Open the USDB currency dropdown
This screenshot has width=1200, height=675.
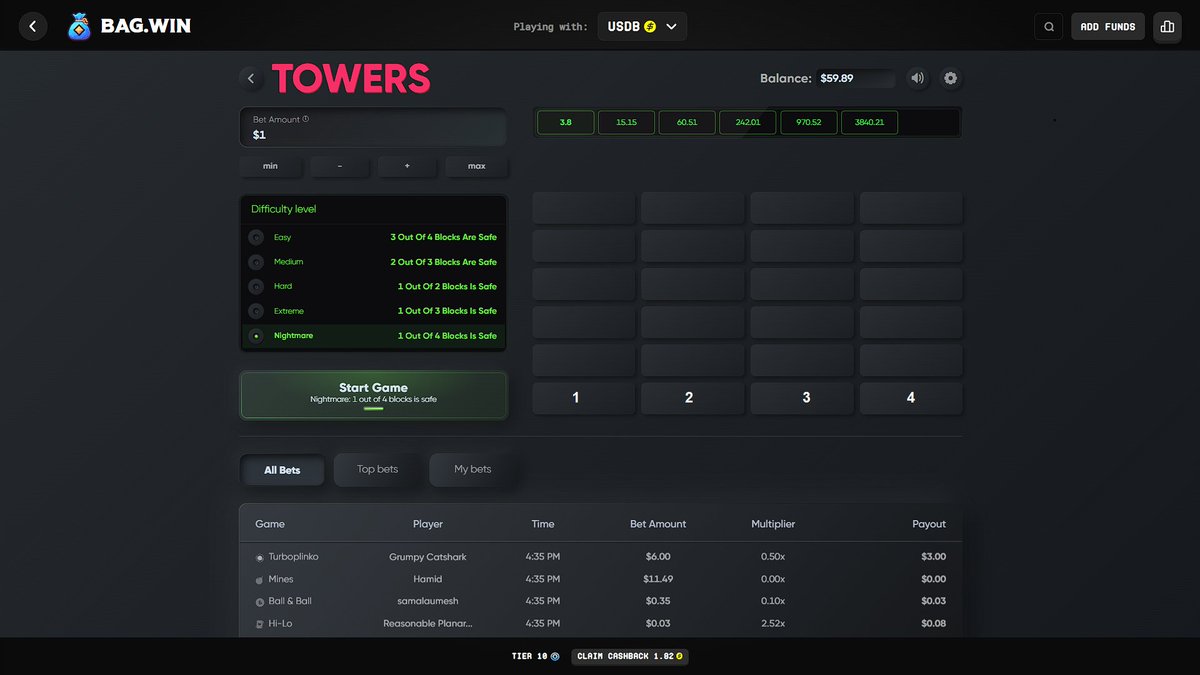pyautogui.click(x=642, y=26)
